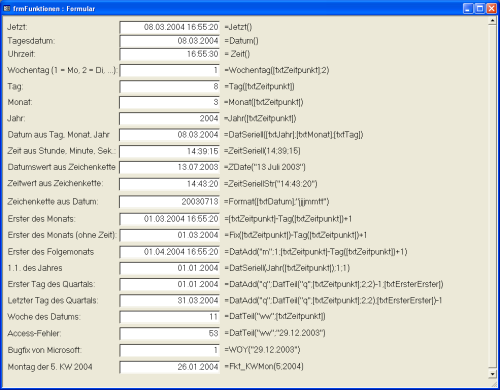Click the Zeit aus Stunde field 14:39:15
This screenshot has width=500, height=390.
[x=169, y=151]
